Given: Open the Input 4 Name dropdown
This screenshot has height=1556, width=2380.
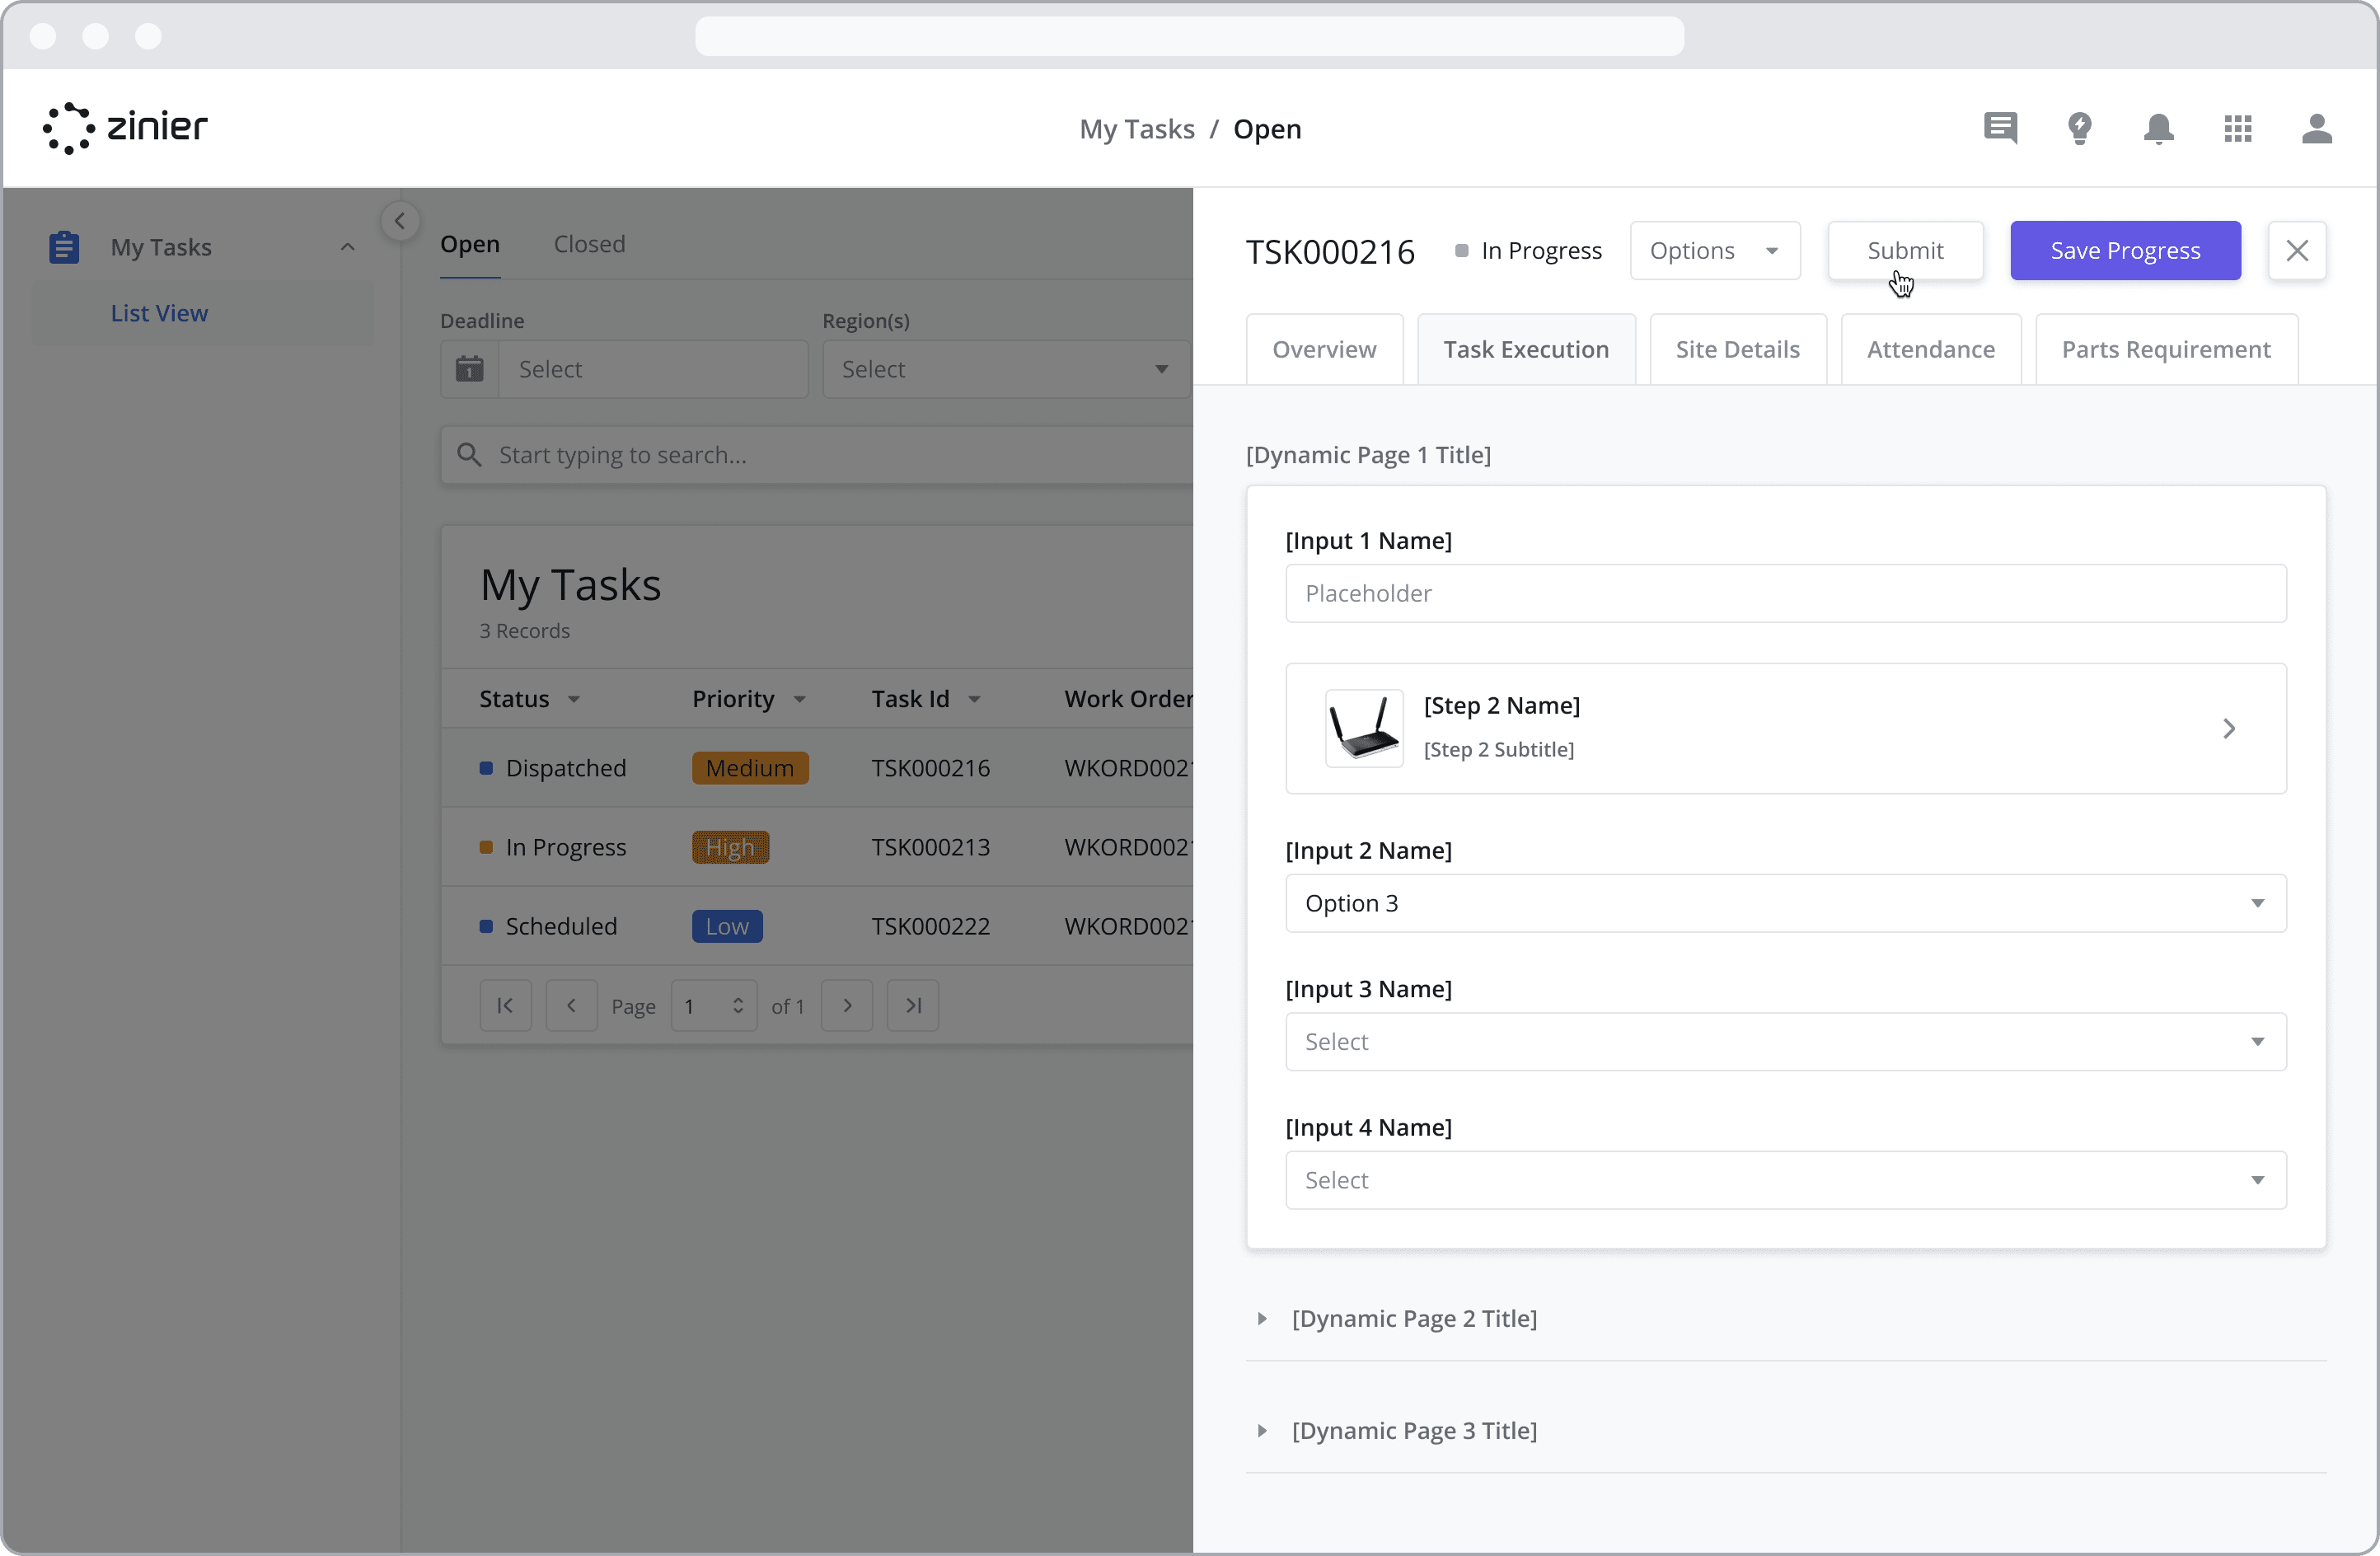Looking at the screenshot, I should [x=1786, y=1180].
